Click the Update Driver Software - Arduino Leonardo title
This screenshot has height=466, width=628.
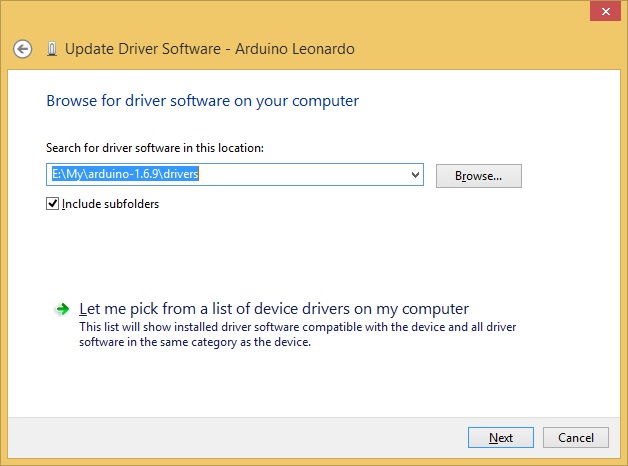[x=209, y=49]
